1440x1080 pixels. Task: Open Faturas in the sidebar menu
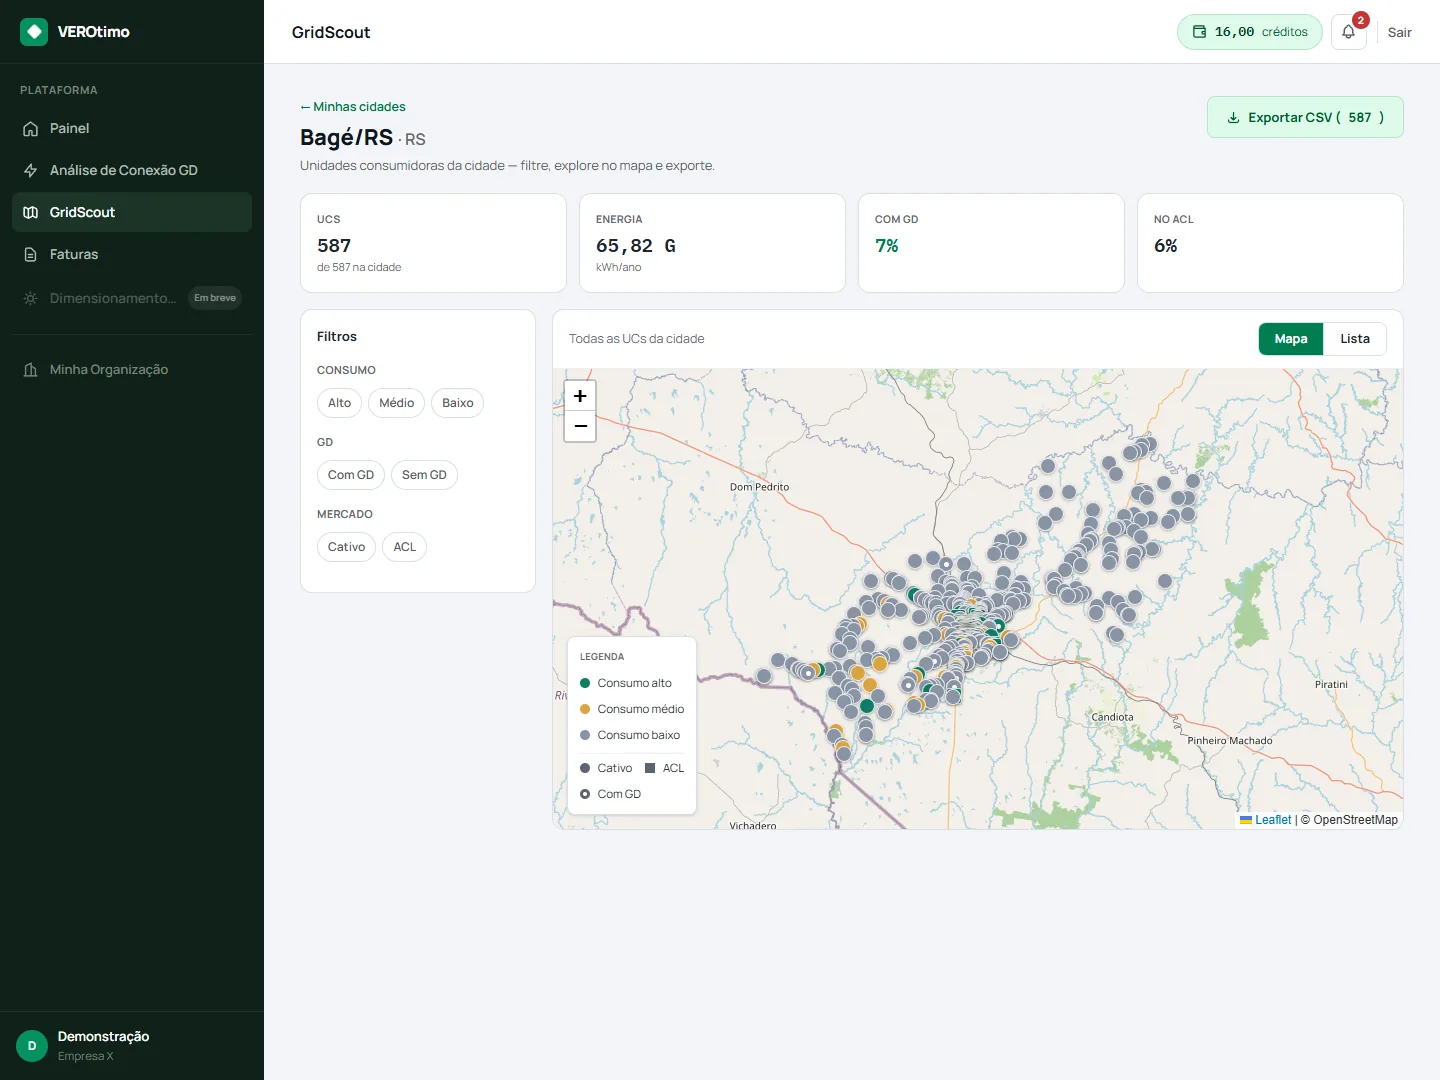coord(132,255)
